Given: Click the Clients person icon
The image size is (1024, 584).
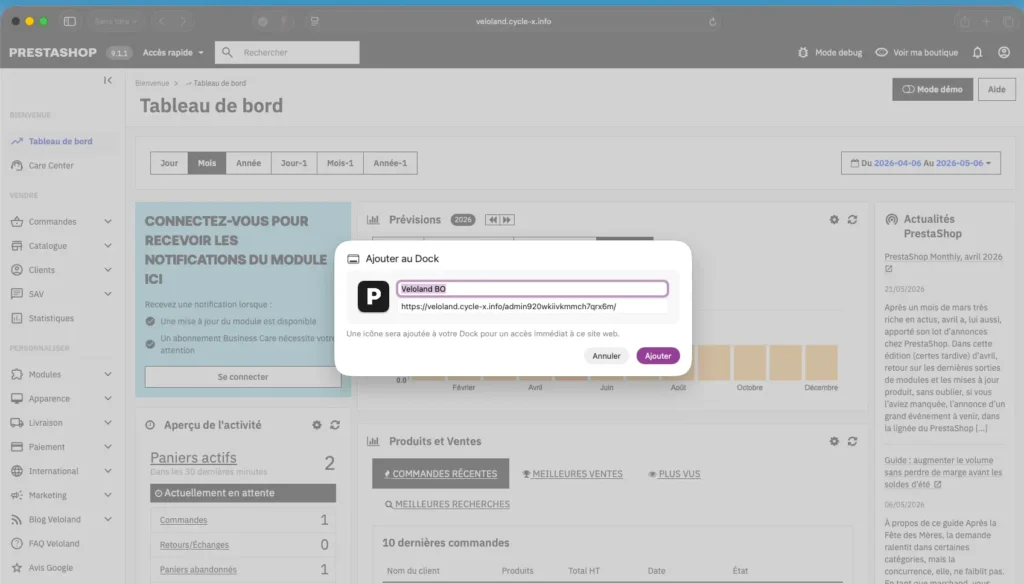Looking at the screenshot, I should click(x=17, y=270).
